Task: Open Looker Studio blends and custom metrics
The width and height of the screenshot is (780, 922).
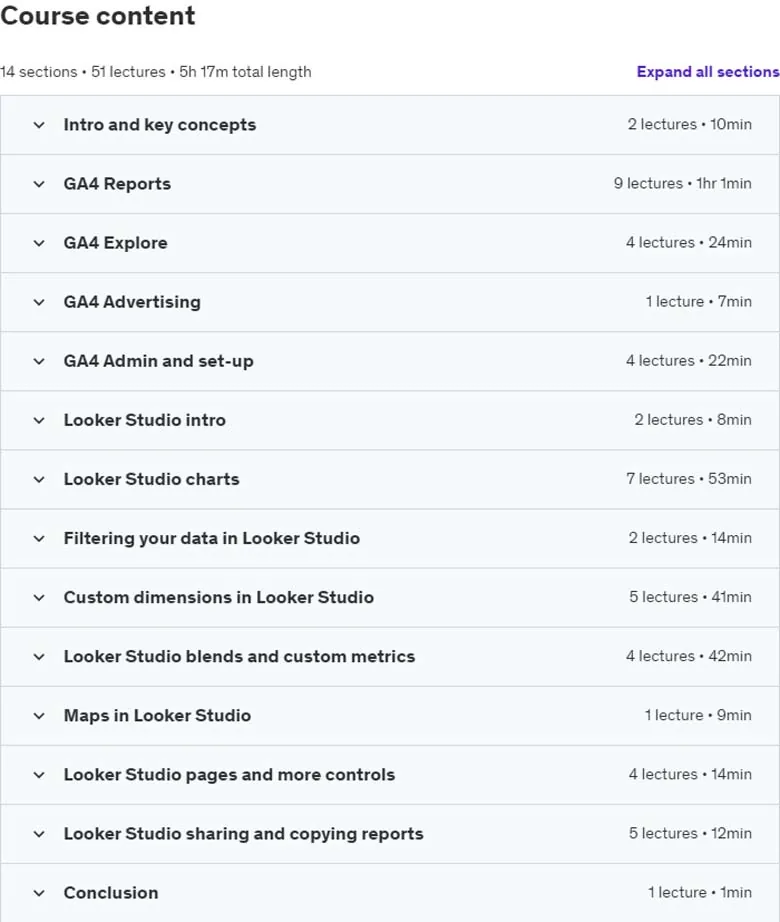Action: pos(239,656)
